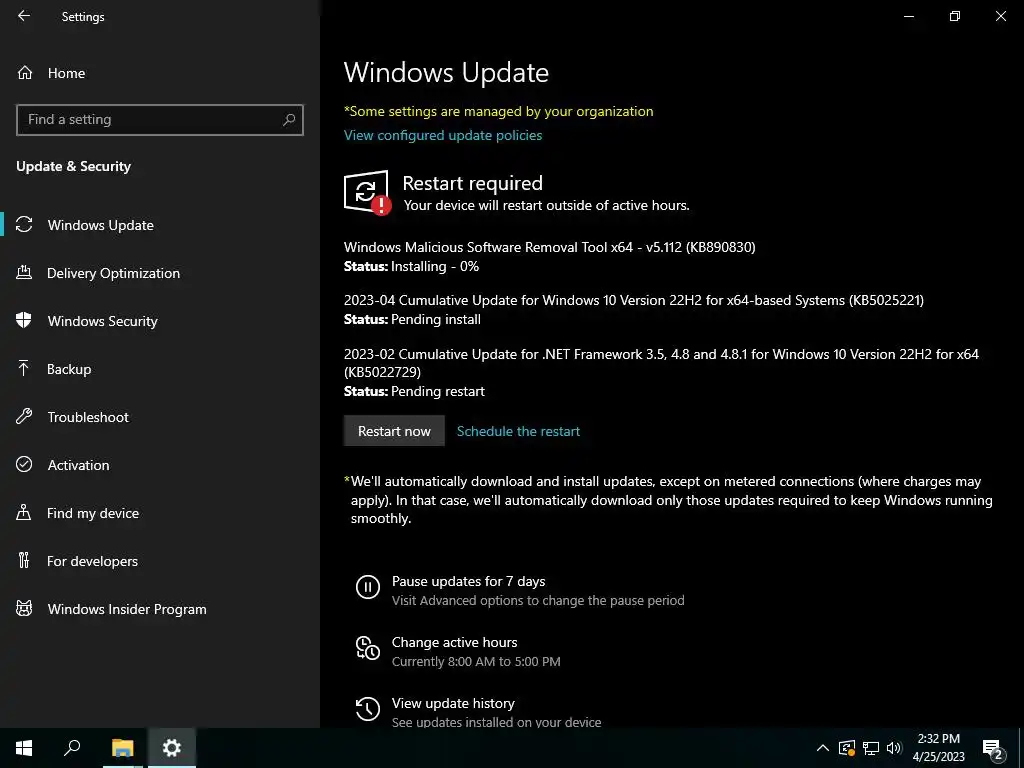Show hidden system tray icons
Screen dimensions: 1024x768
point(823,748)
